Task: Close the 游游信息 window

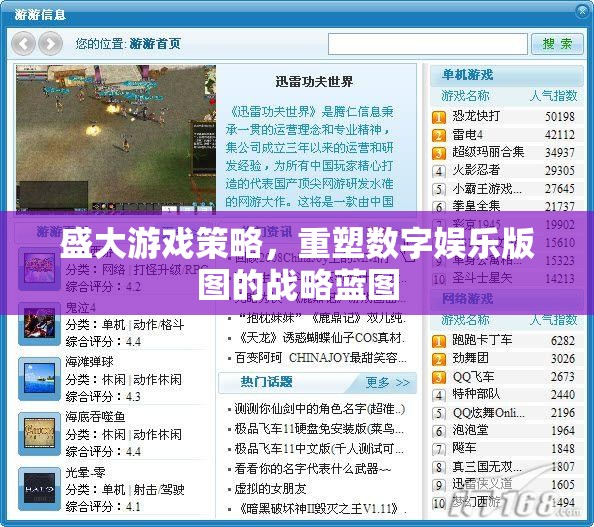Action: [x=582, y=12]
